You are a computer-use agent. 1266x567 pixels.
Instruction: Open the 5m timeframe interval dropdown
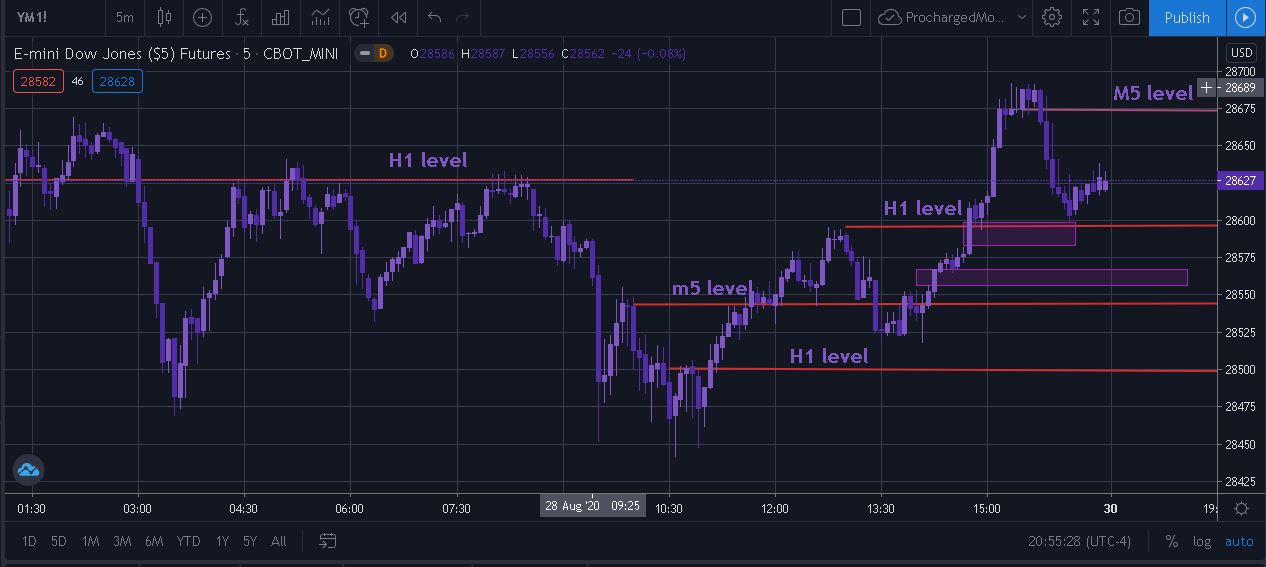(x=125, y=17)
